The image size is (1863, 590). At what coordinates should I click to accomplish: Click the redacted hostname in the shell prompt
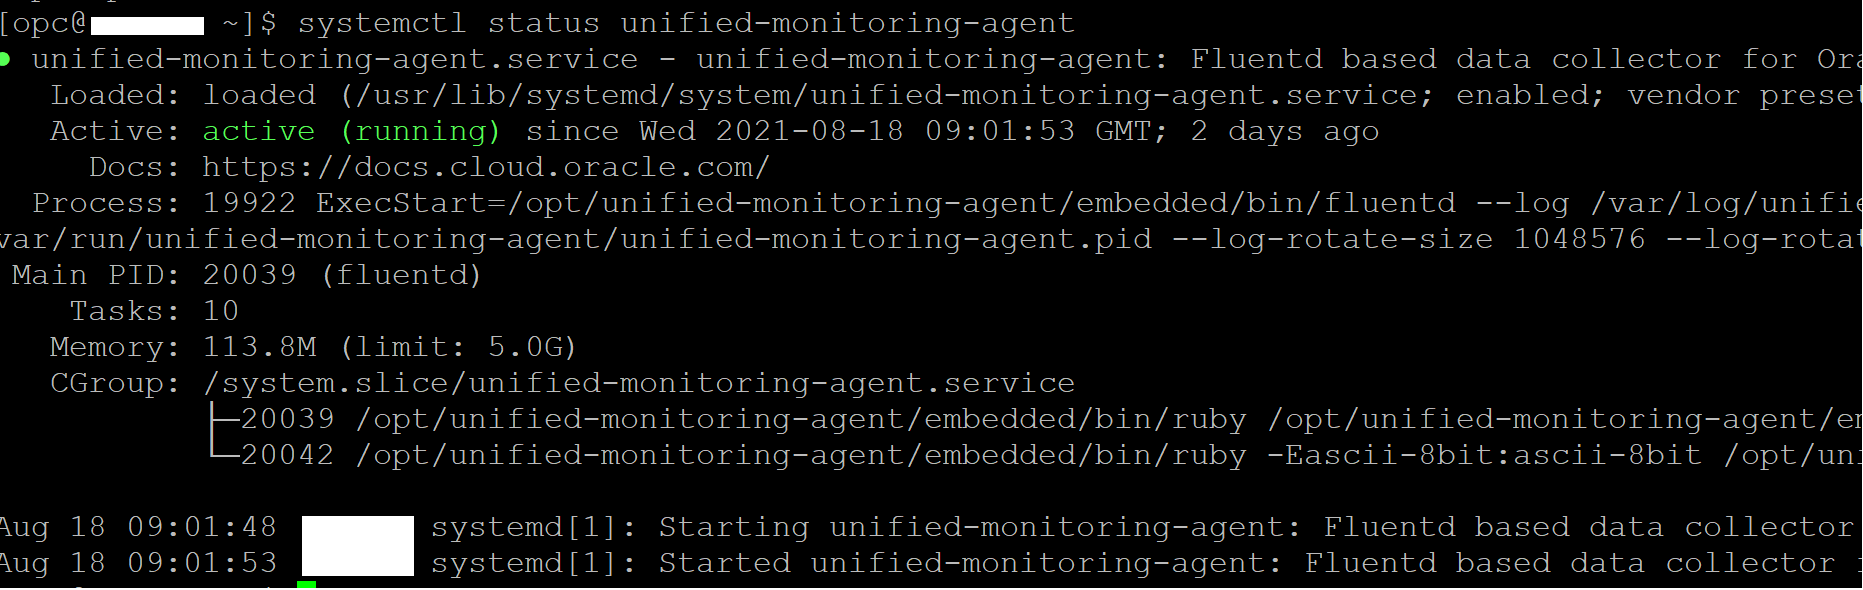147,25
